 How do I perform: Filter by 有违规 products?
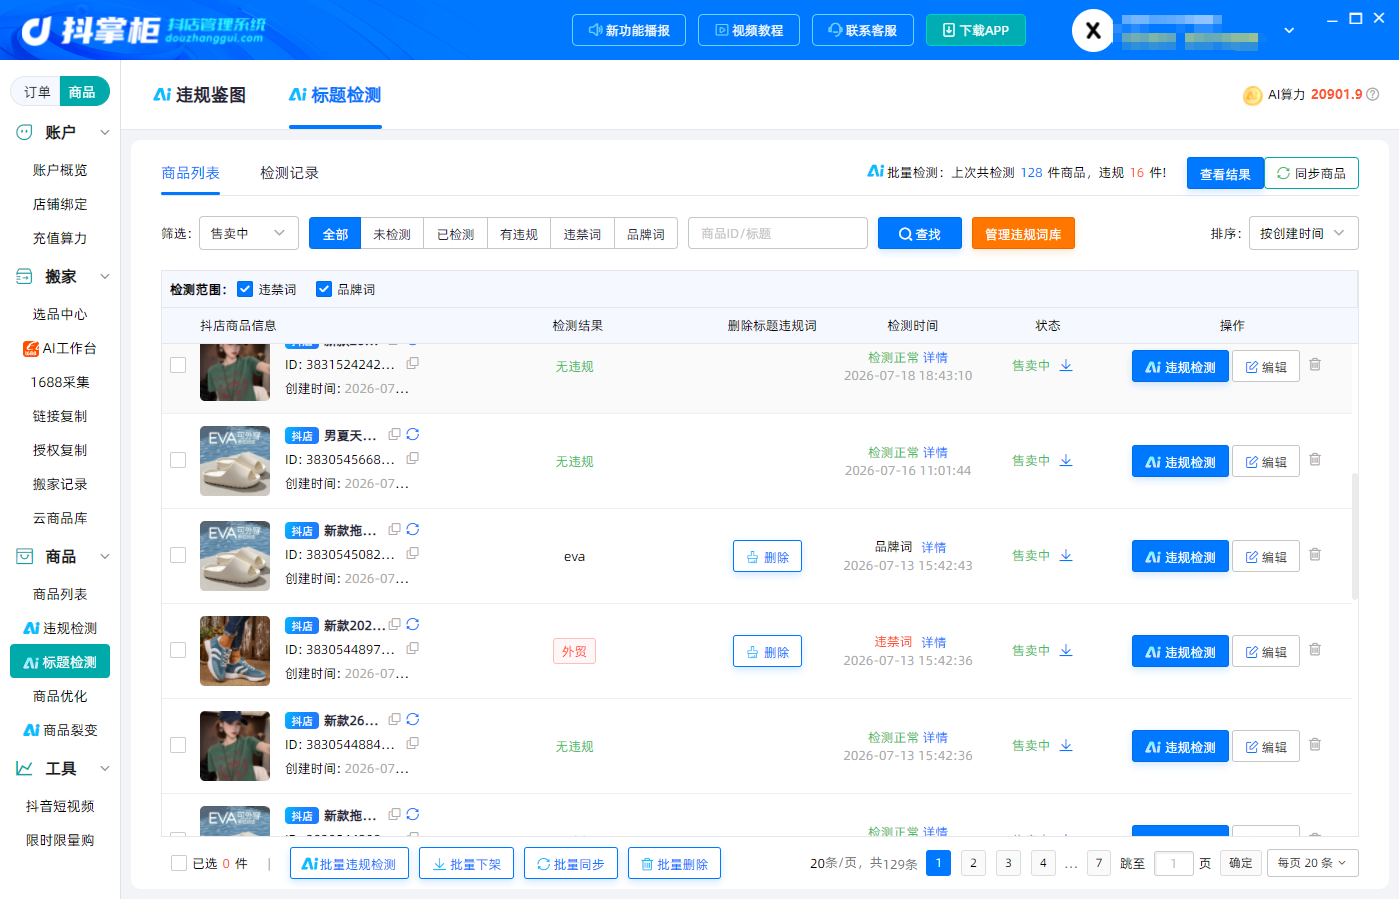(518, 233)
